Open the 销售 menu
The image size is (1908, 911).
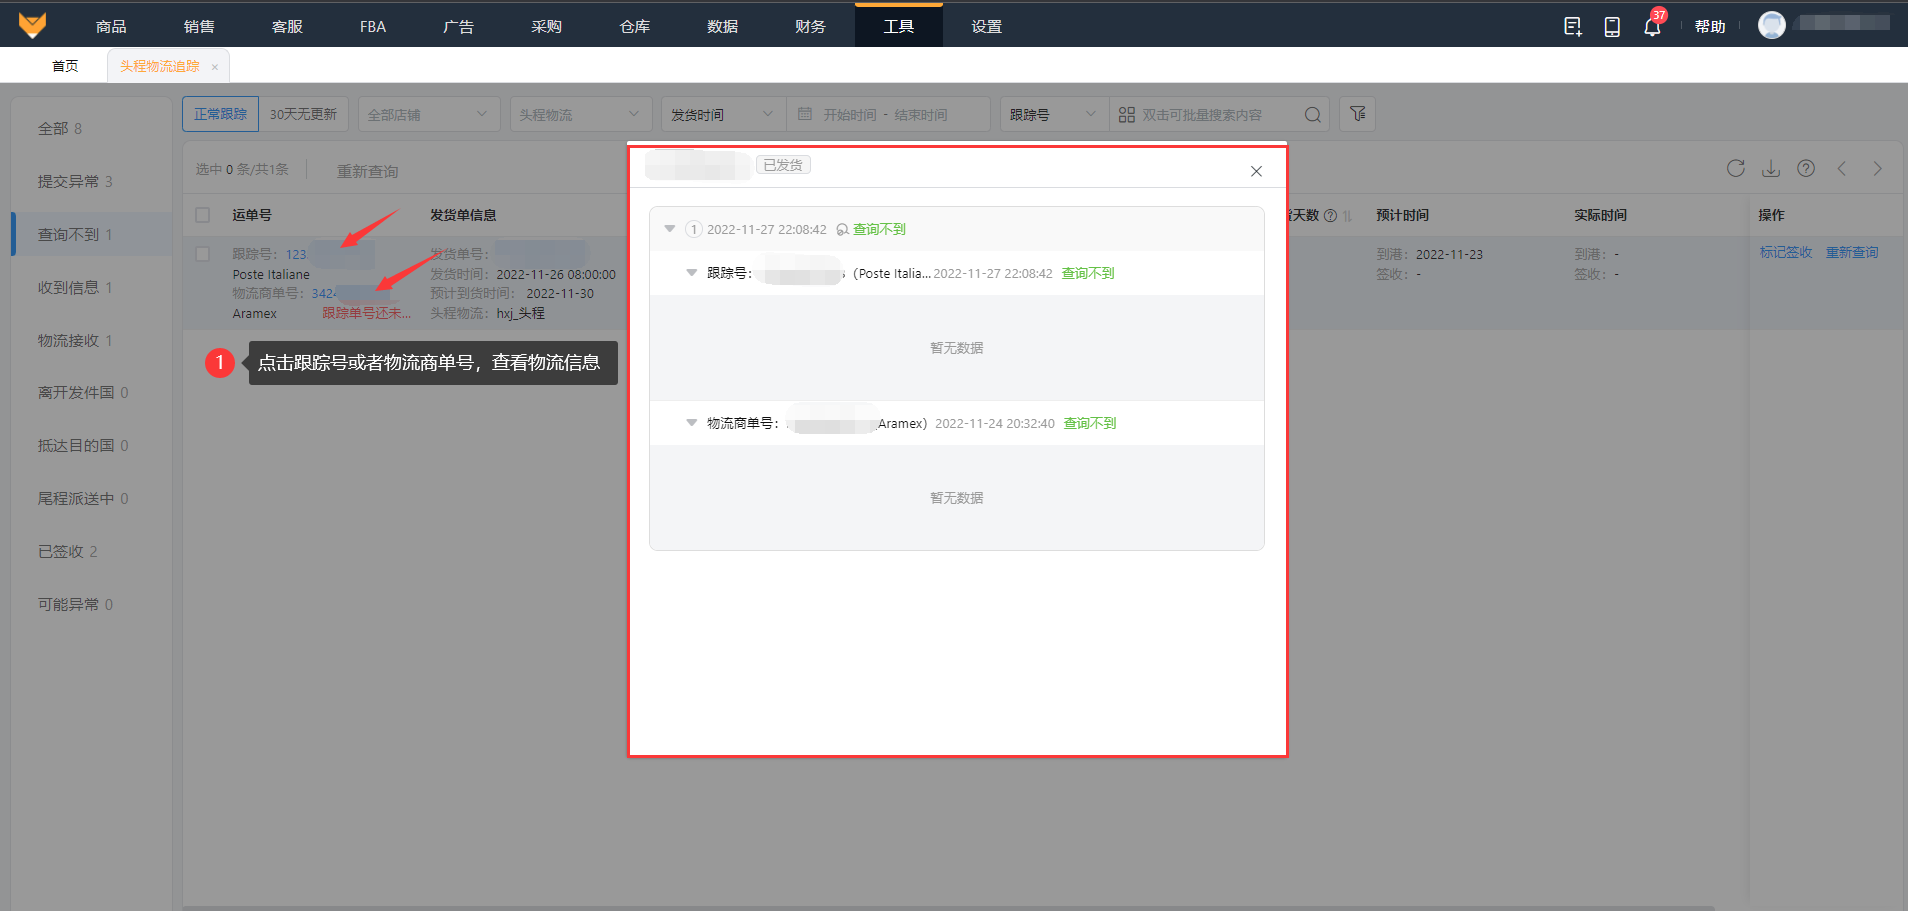pos(199,26)
